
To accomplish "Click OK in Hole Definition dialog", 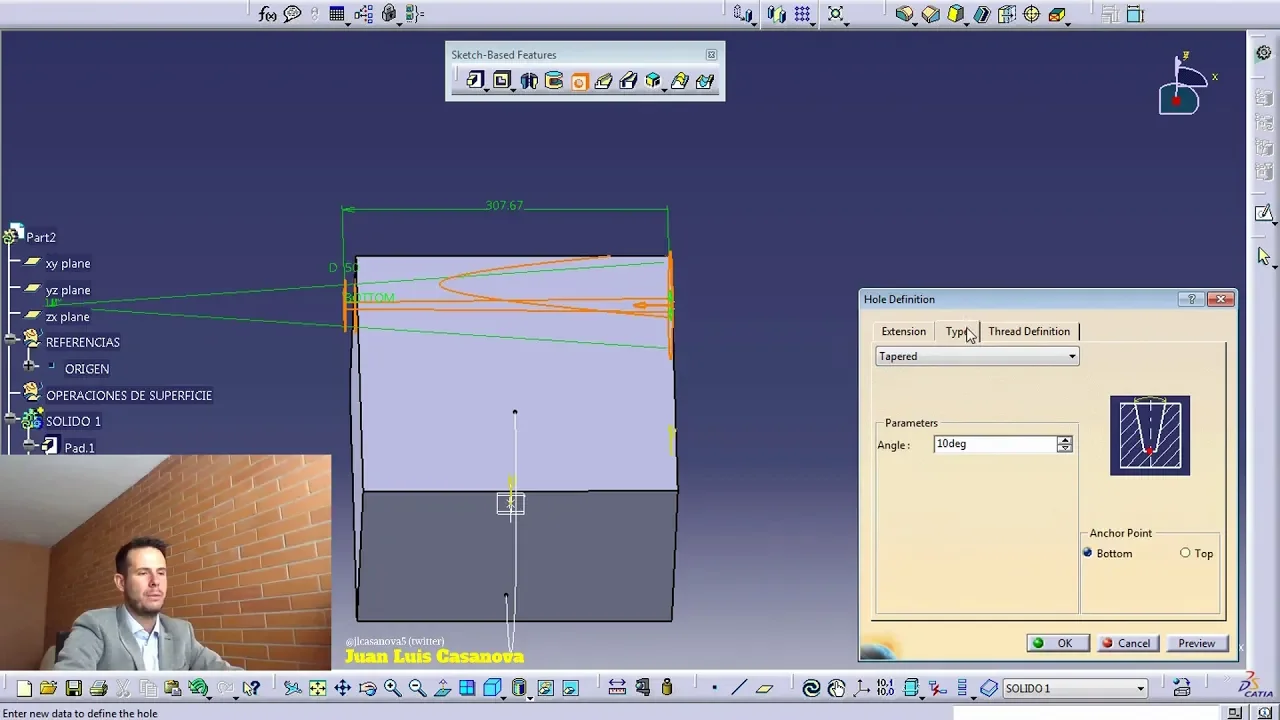I will coord(1056,643).
